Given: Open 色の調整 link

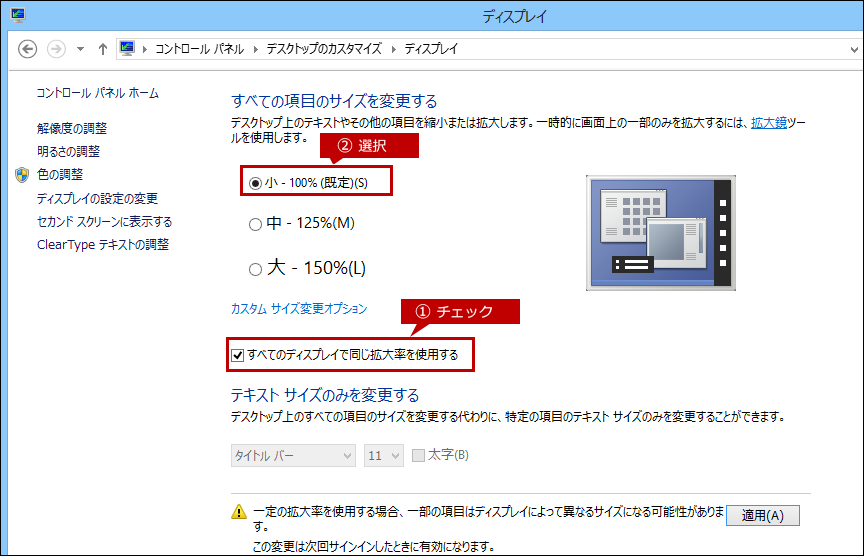Looking at the screenshot, I should click(60, 175).
